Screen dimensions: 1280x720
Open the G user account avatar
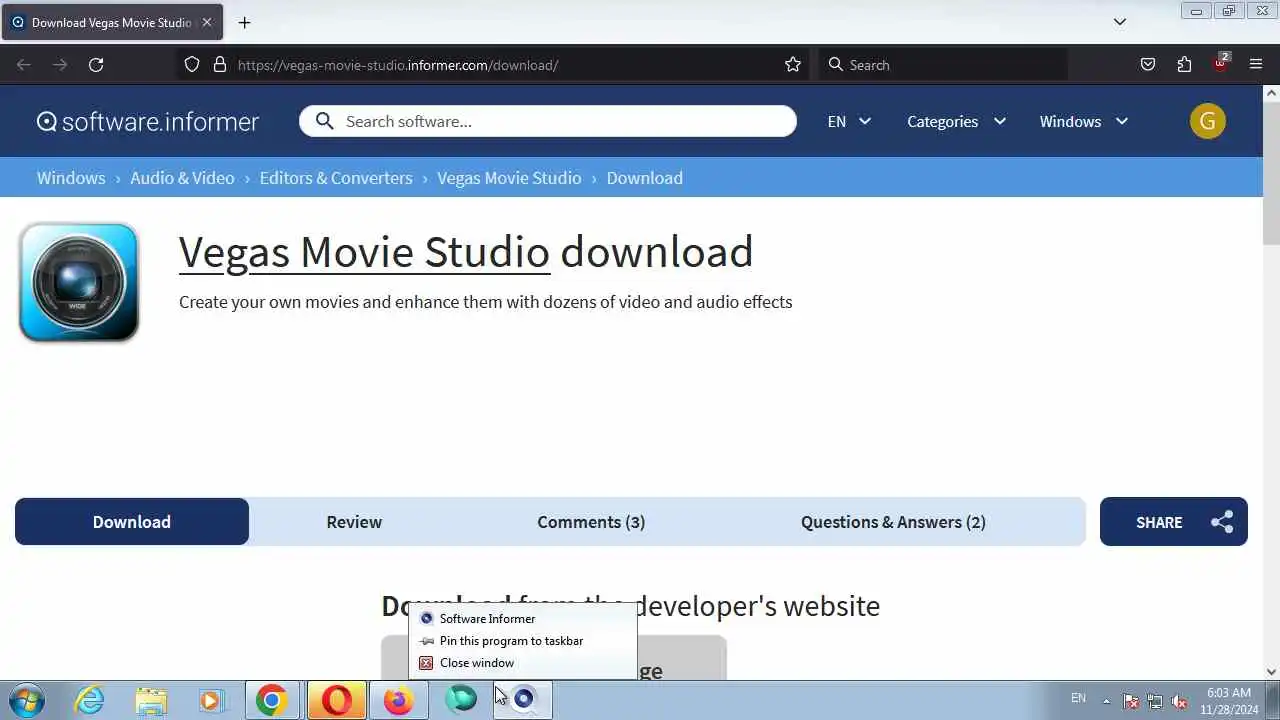click(1207, 121)
